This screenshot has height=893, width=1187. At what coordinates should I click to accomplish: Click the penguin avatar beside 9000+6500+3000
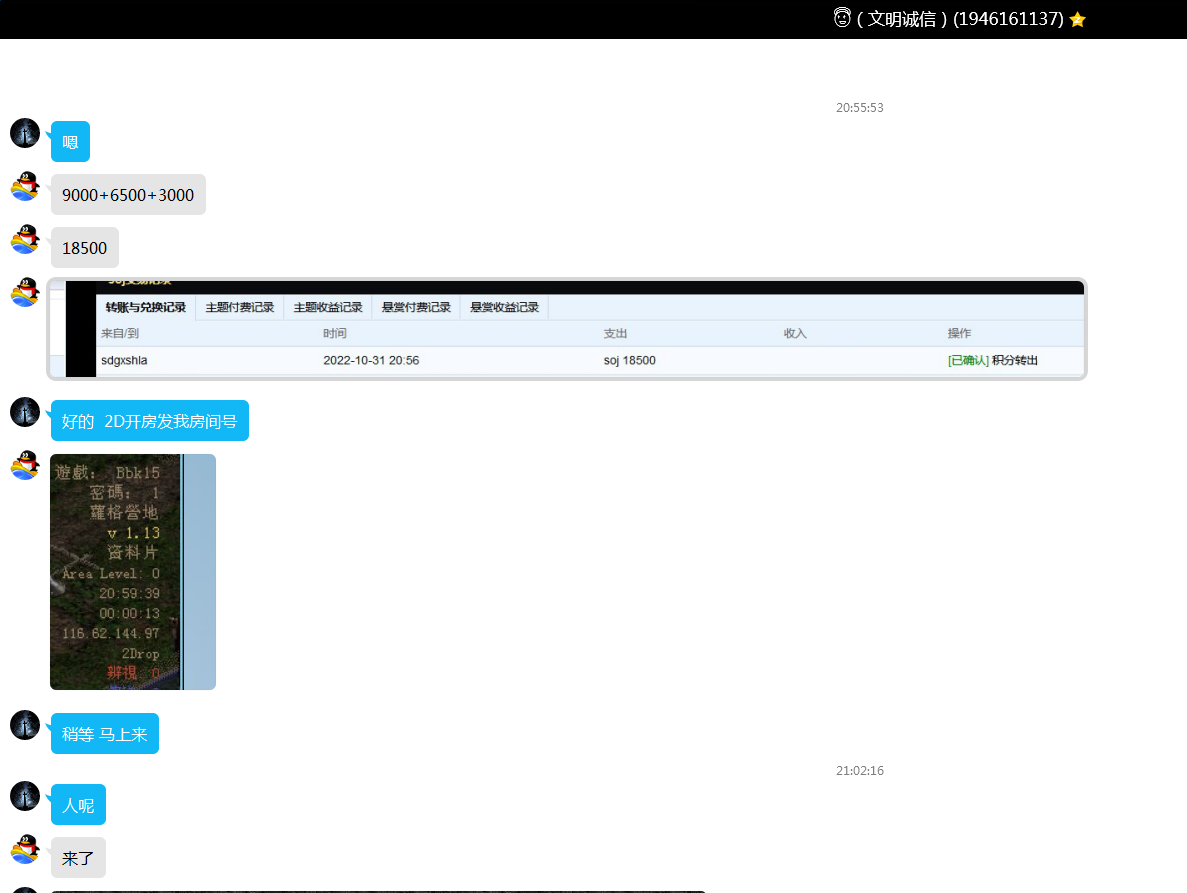tap(25, 186)
